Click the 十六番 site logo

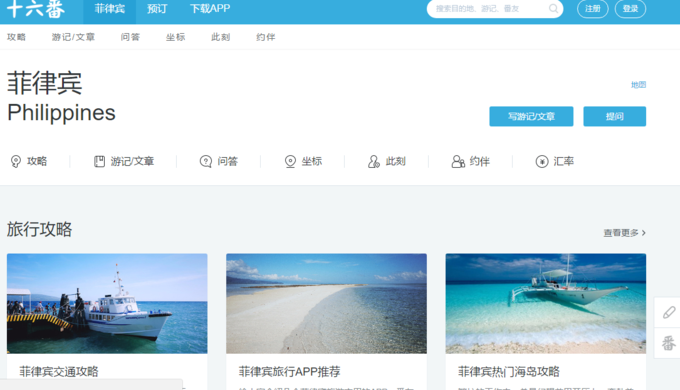tap(36, 8)
